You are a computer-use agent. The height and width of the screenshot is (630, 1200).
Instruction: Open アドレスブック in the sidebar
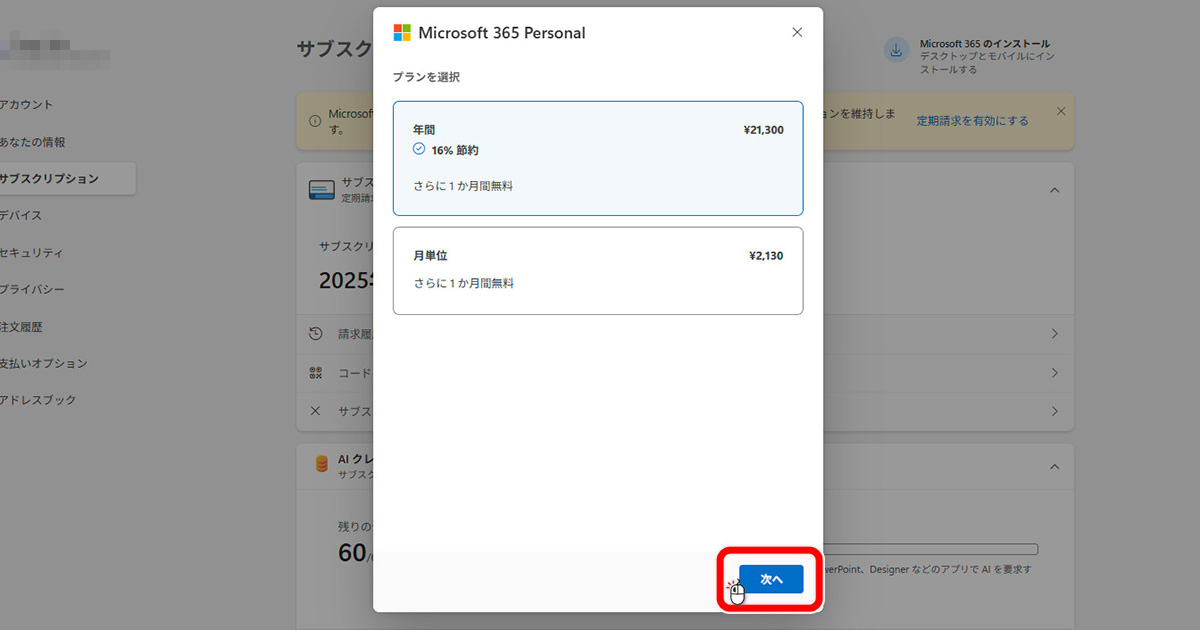(x=38, y=400)
